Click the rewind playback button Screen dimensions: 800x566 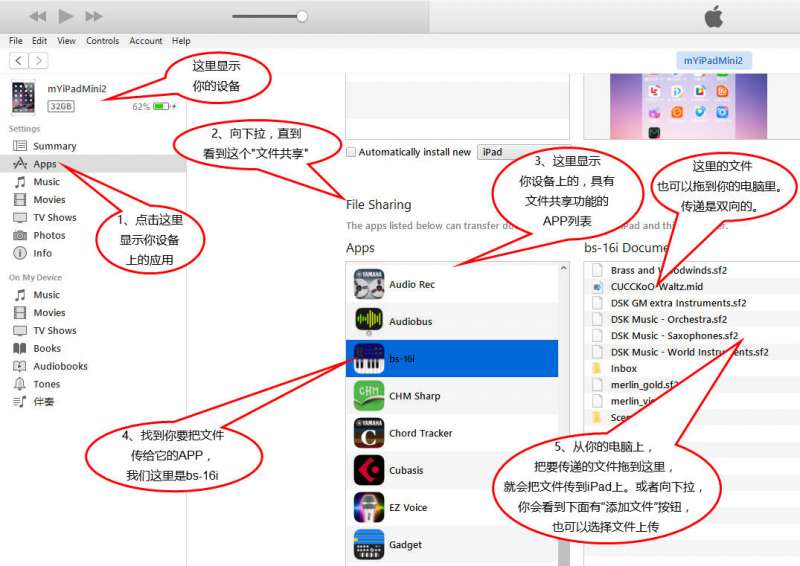coord(37,16)
